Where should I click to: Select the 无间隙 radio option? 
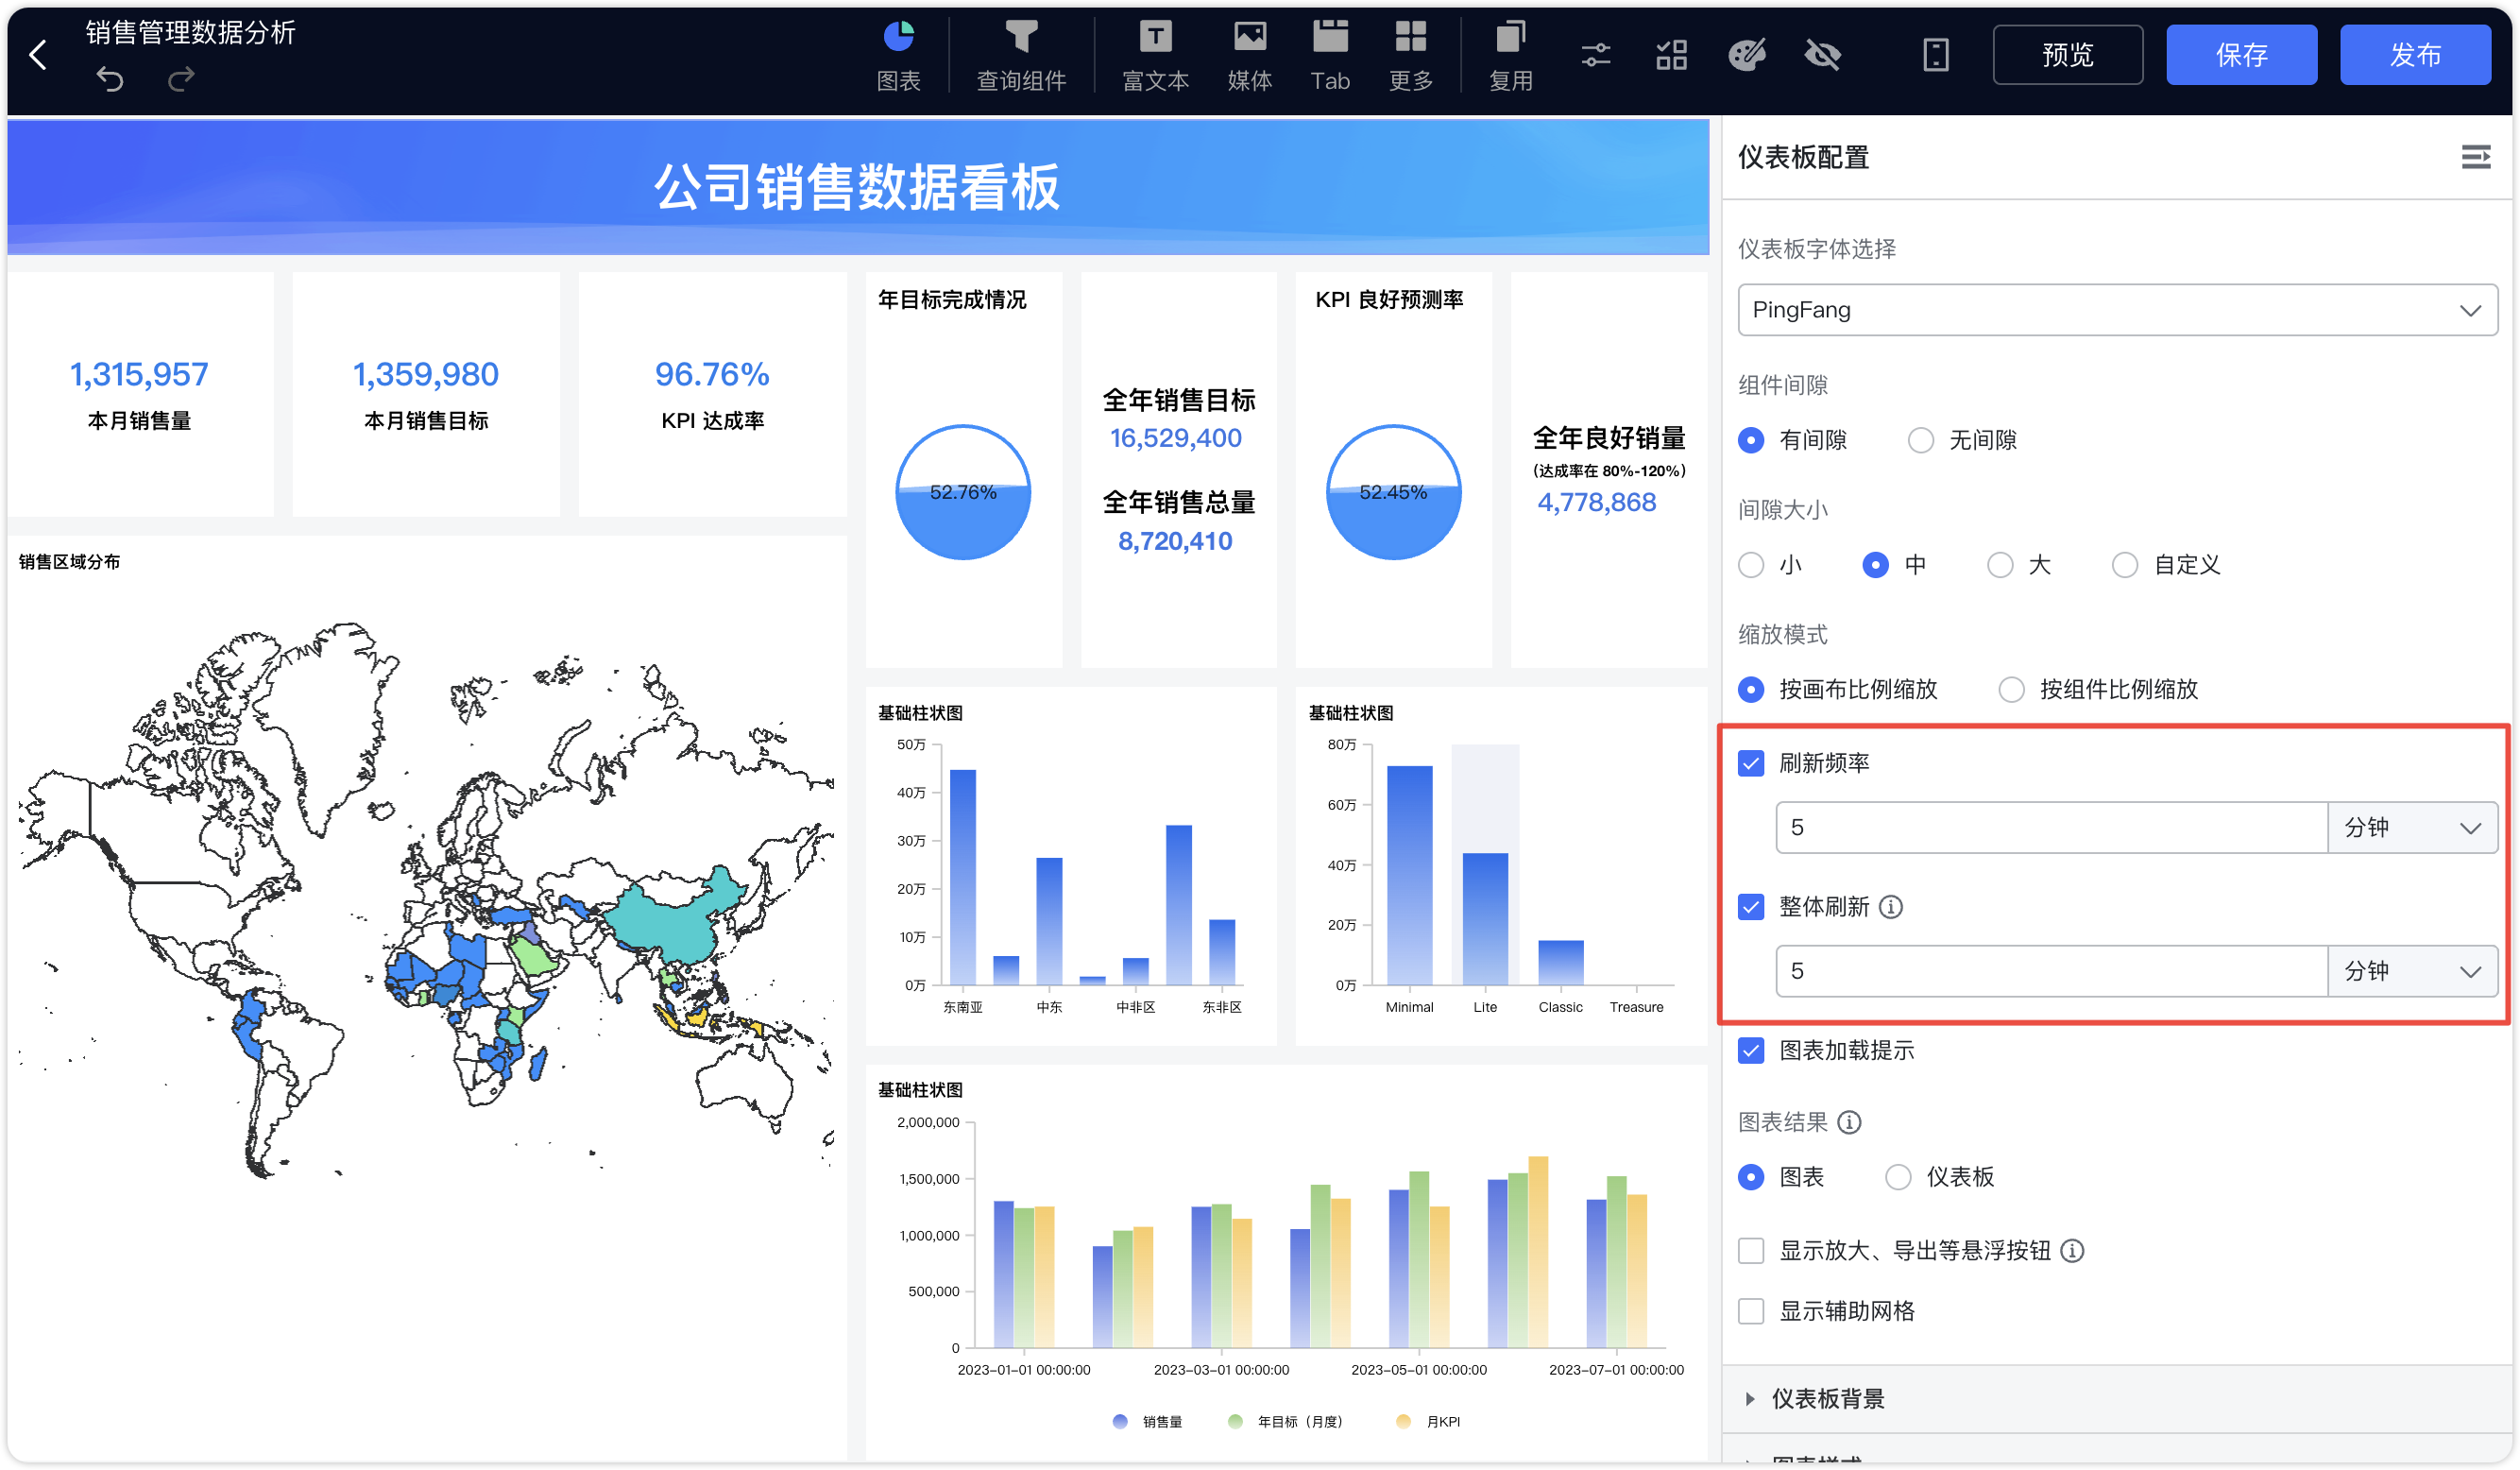[1921, 440]
